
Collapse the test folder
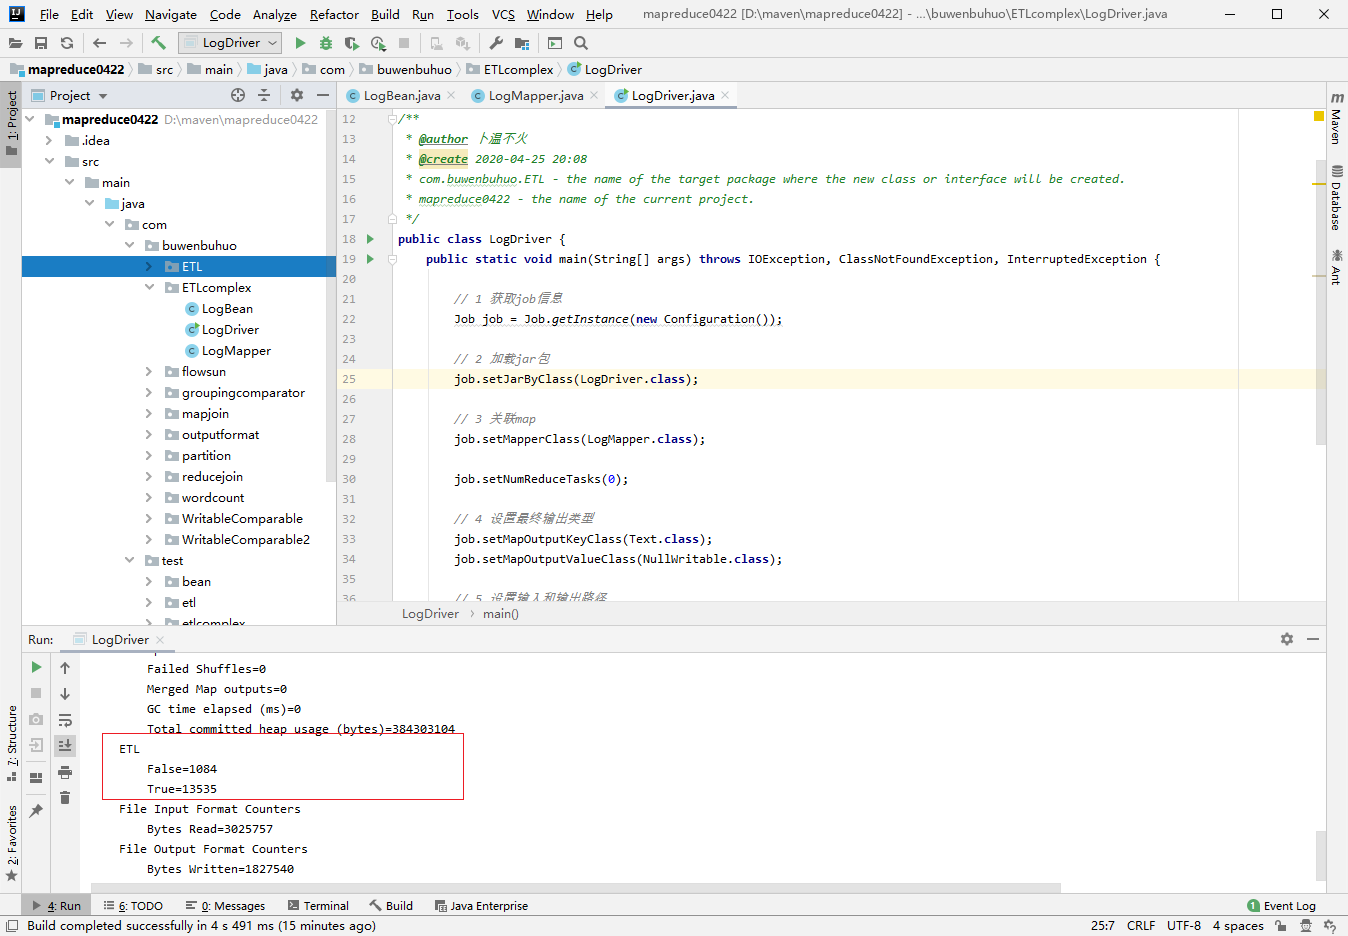[x=129, y=561]
